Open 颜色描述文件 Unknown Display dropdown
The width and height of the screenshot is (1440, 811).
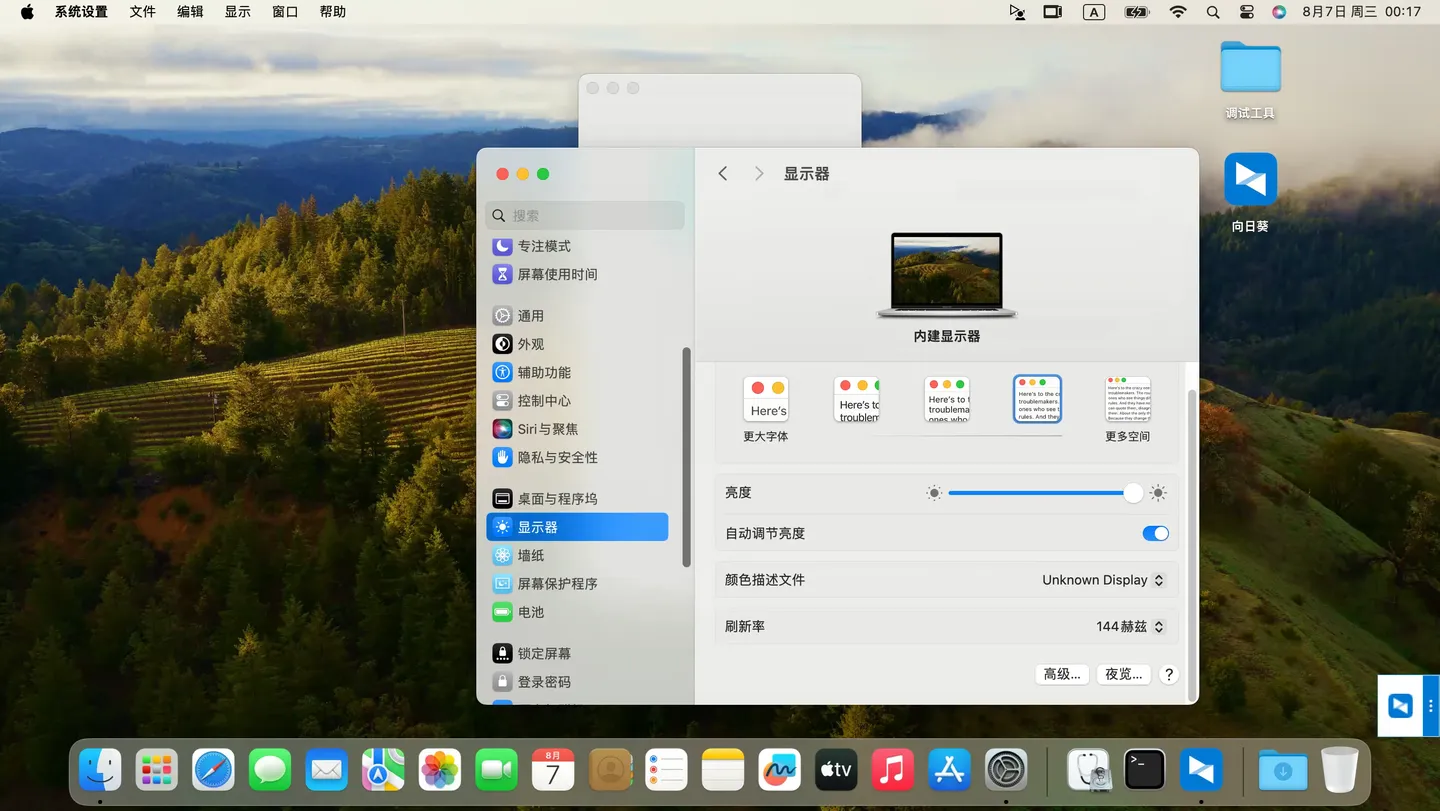click(1103, 580)
